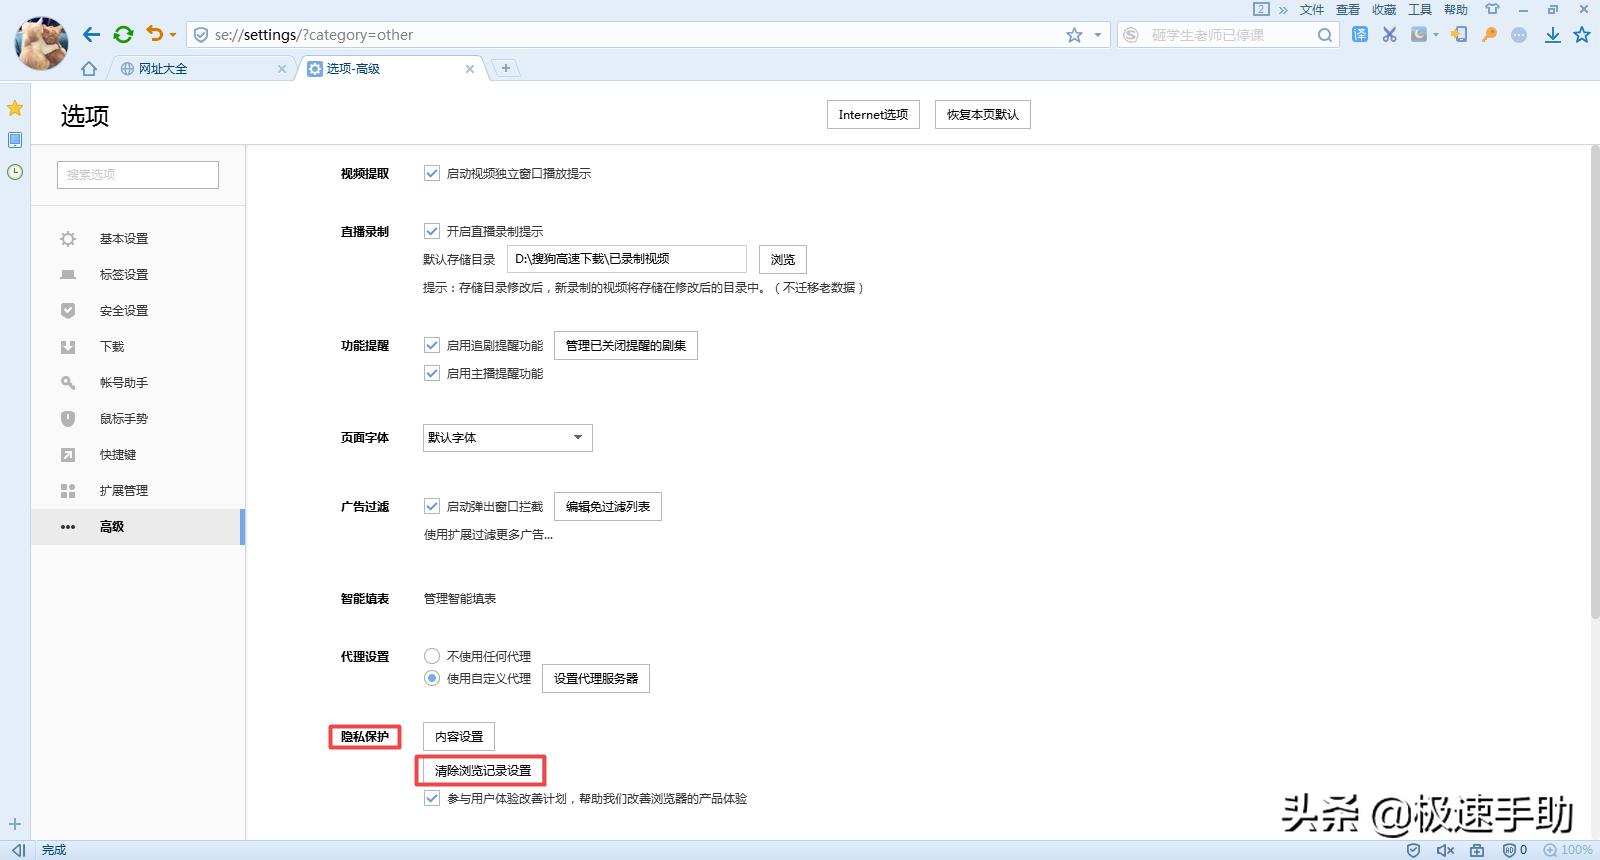Select 不使用任何代理 radio button
The height and width of the screenshot is (860, 1600).
coord(432,656)
